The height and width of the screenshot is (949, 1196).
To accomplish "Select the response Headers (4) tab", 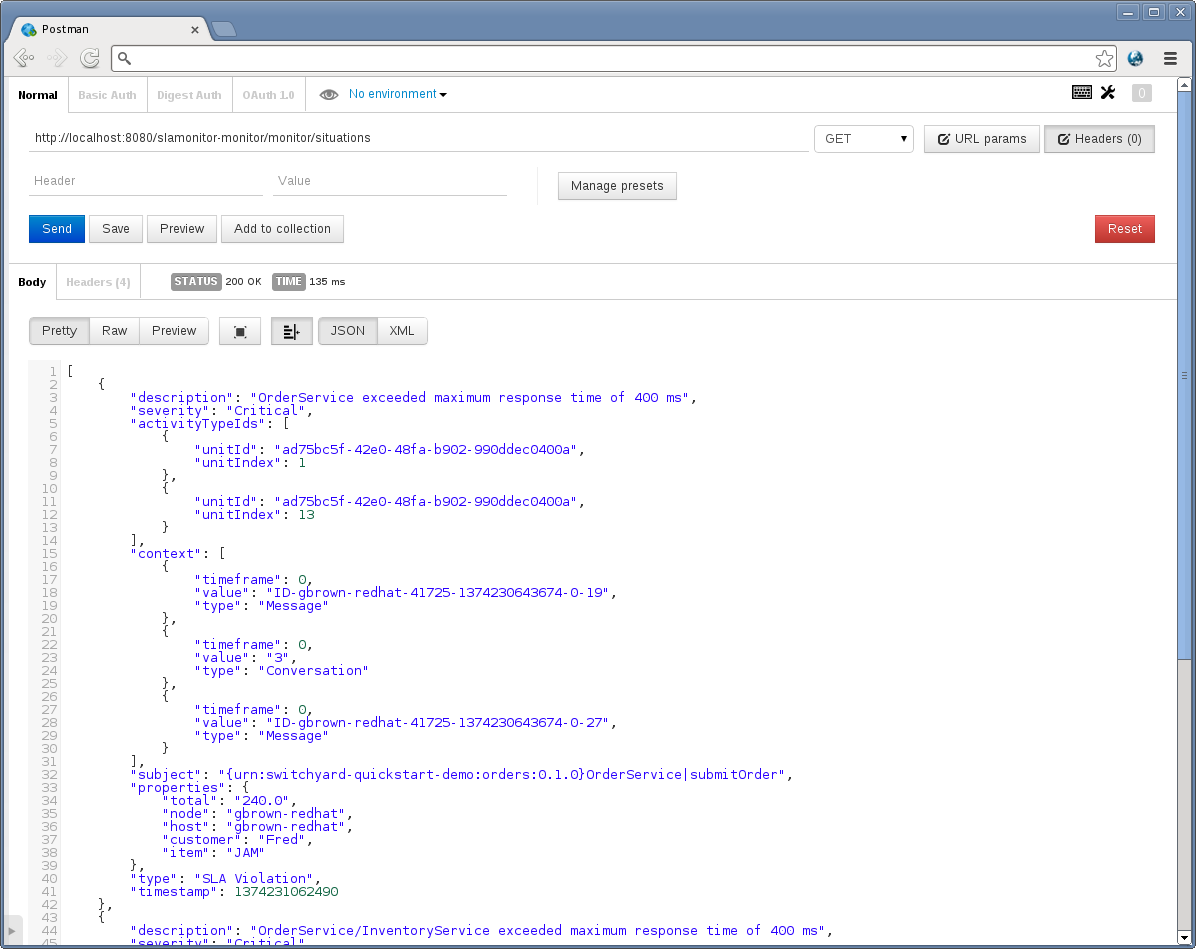I will point(98,281).
